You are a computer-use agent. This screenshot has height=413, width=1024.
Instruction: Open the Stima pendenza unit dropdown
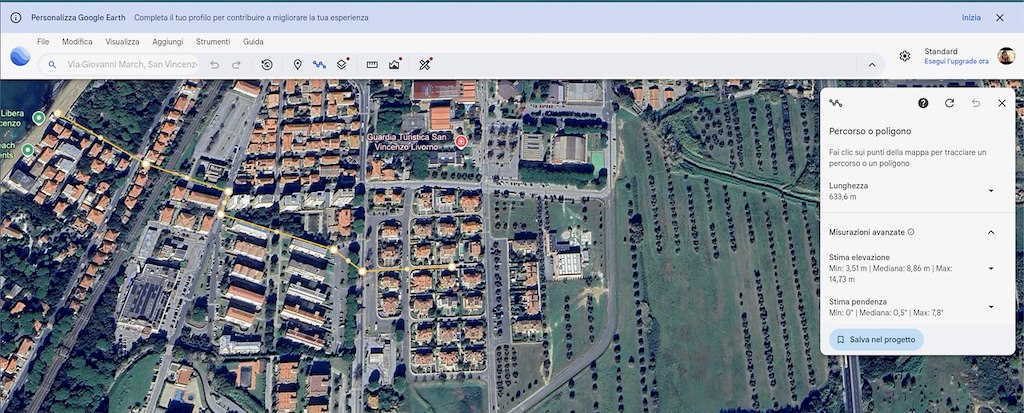click(x=990, y=306)
